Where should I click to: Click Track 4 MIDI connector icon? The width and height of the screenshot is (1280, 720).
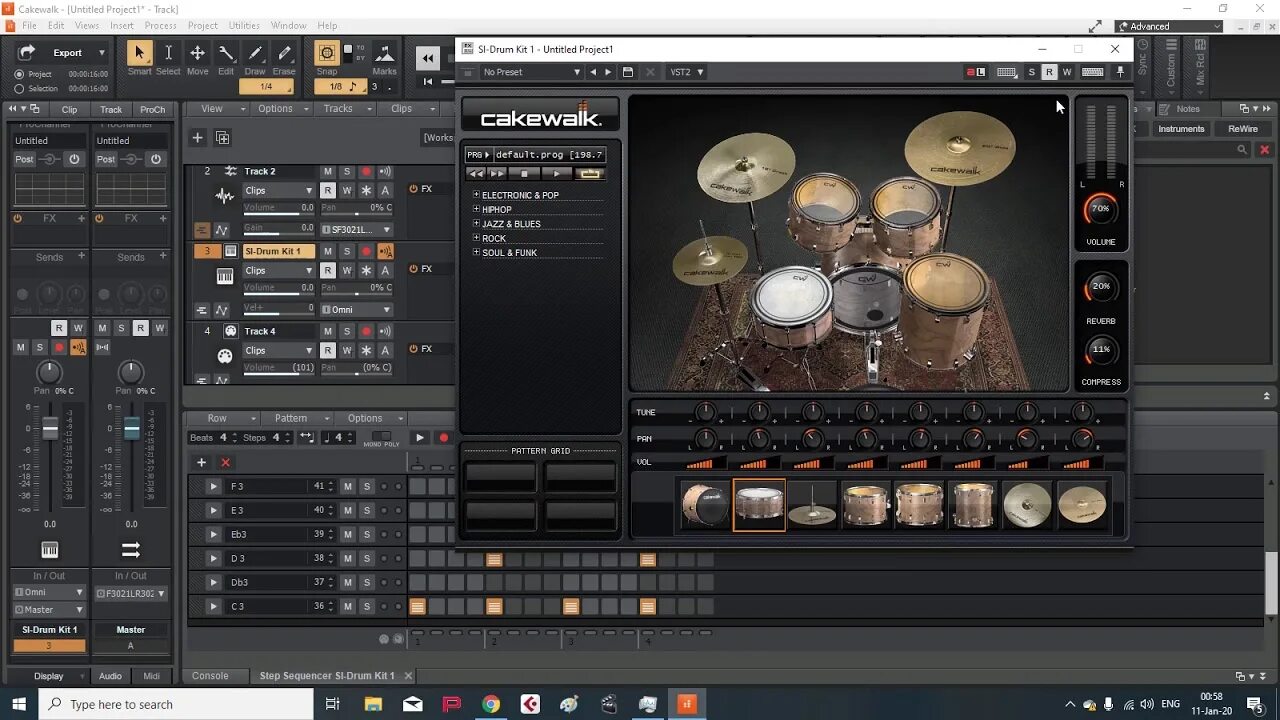[225, 356]
